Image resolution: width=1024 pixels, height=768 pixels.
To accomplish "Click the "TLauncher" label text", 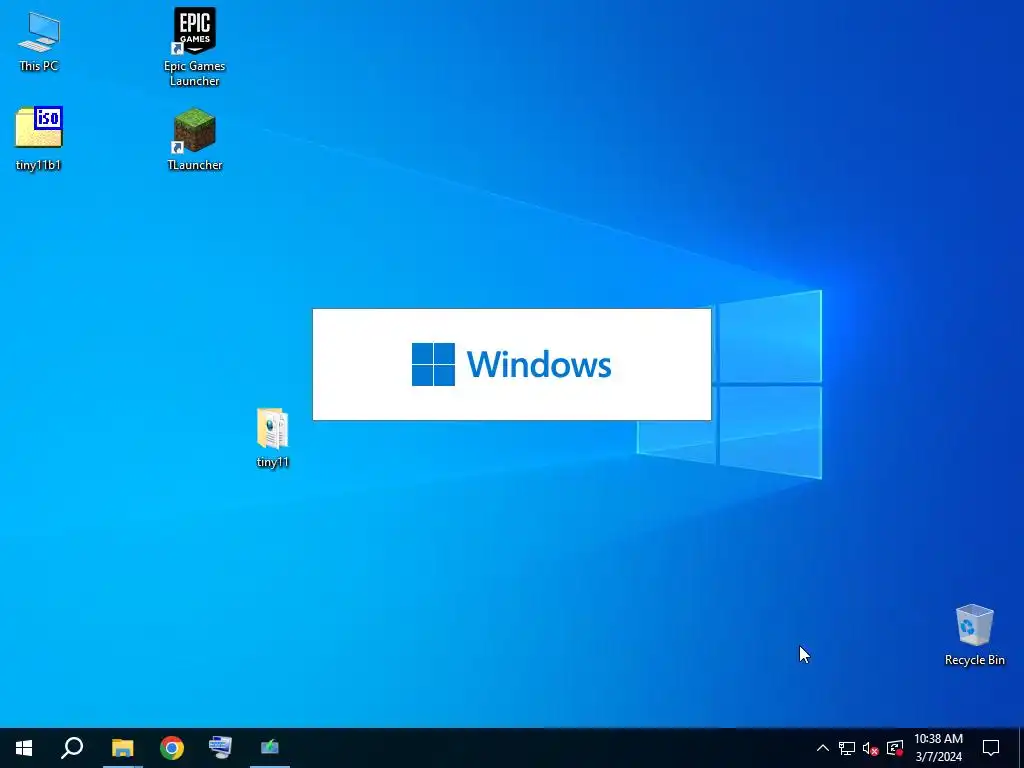I will tap(195, 165).
